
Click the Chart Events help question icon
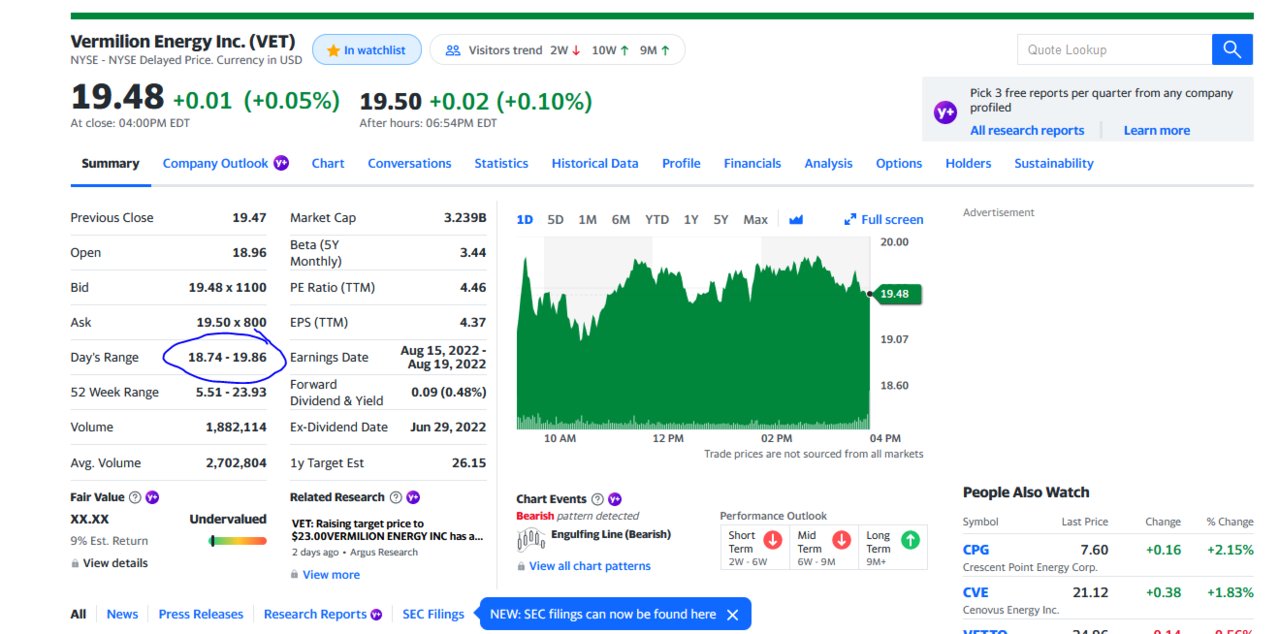pos(597,499)
